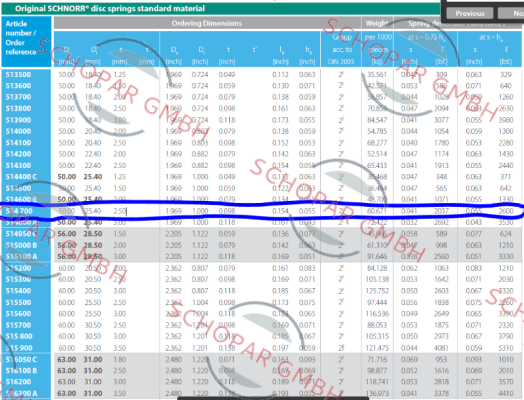Click the Article number / Order reference header

click(21, 38)
